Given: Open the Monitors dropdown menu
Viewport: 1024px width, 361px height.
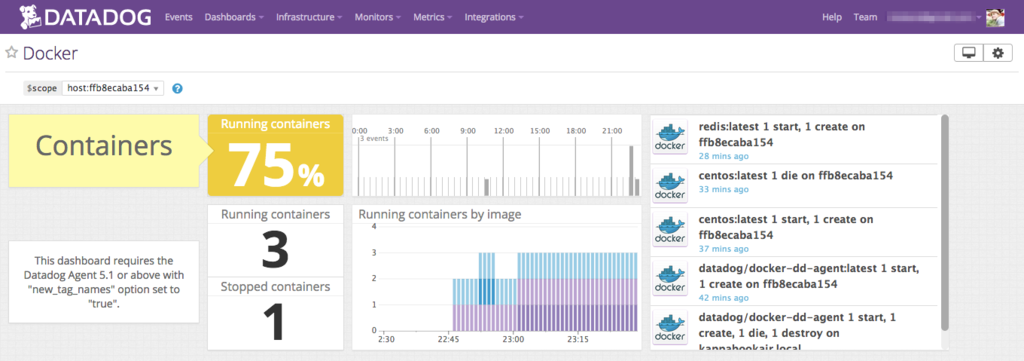Looking at the screenshot, I should point(377,18).
